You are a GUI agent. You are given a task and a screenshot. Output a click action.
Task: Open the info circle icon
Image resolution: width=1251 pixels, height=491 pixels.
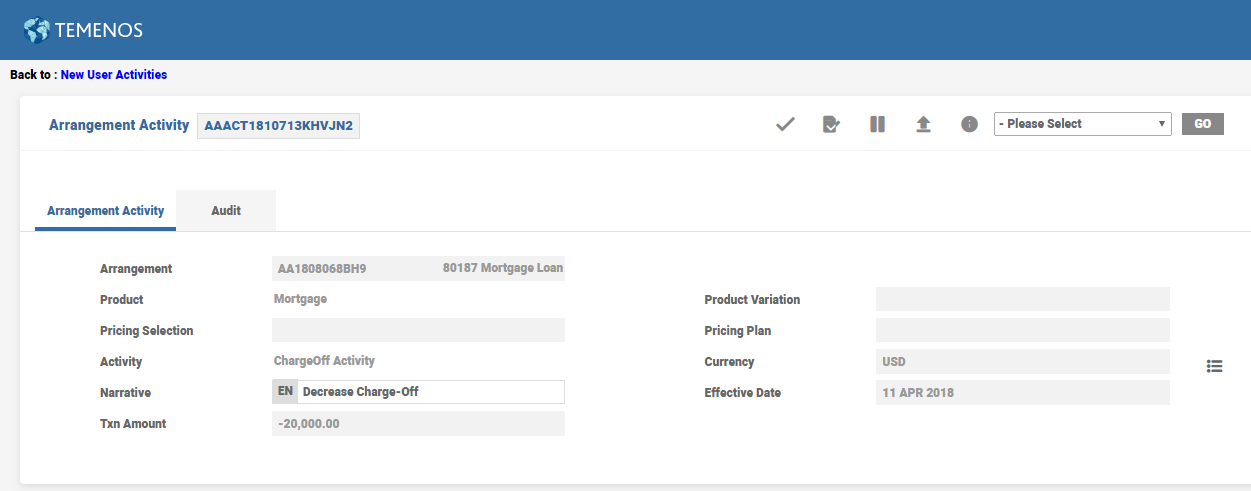coord(969,124)
